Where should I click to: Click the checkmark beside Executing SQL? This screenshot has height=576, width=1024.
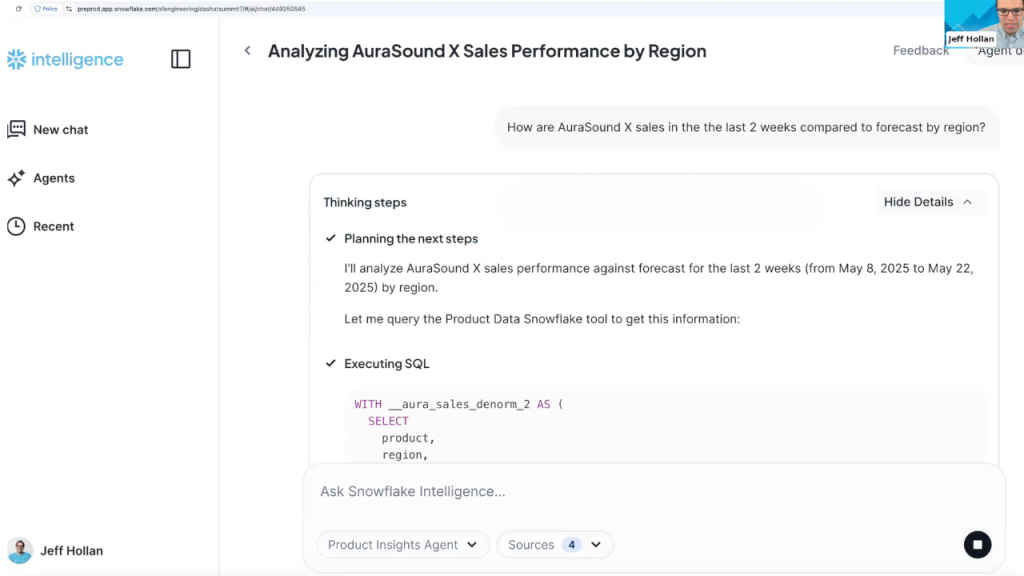(330, 363)
